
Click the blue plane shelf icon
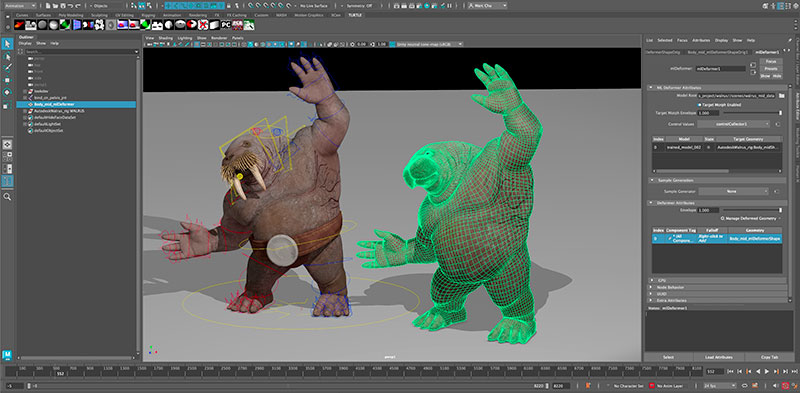tap(77, 24)
